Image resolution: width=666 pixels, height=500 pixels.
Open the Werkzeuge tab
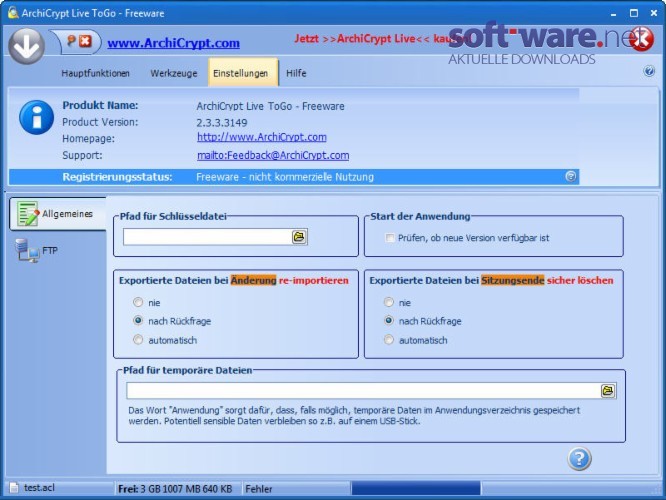click(174, 73)
